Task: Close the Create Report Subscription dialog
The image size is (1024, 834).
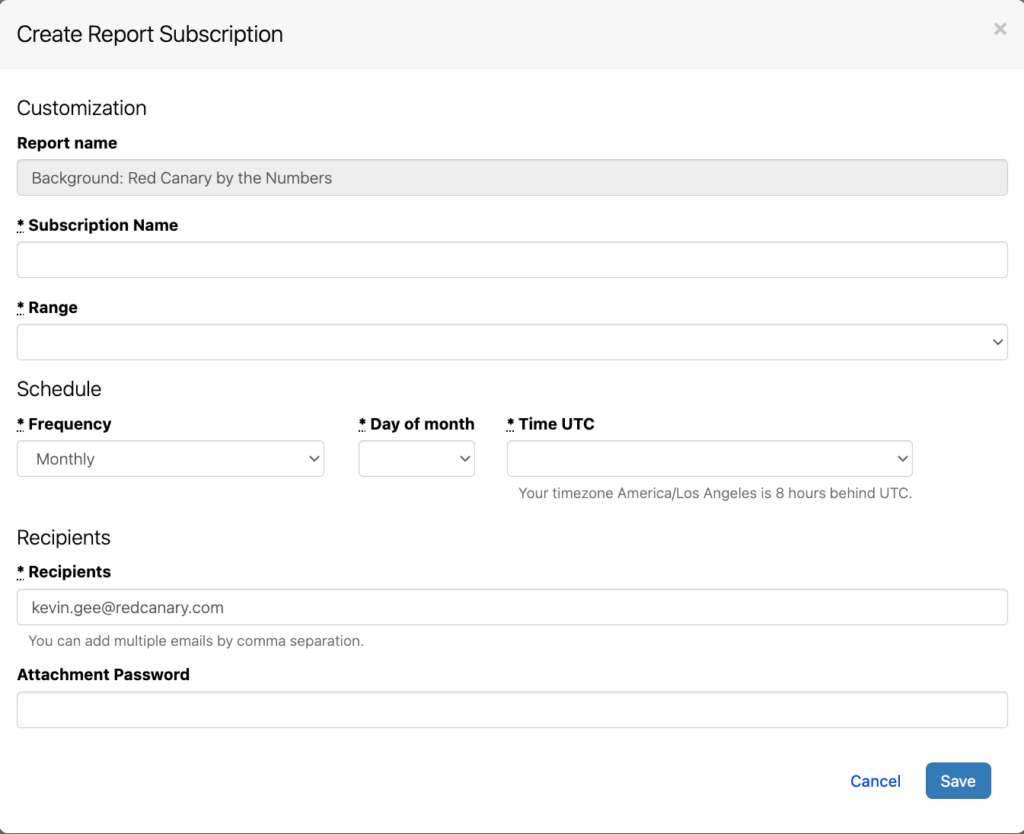Action: coord(999,30)
